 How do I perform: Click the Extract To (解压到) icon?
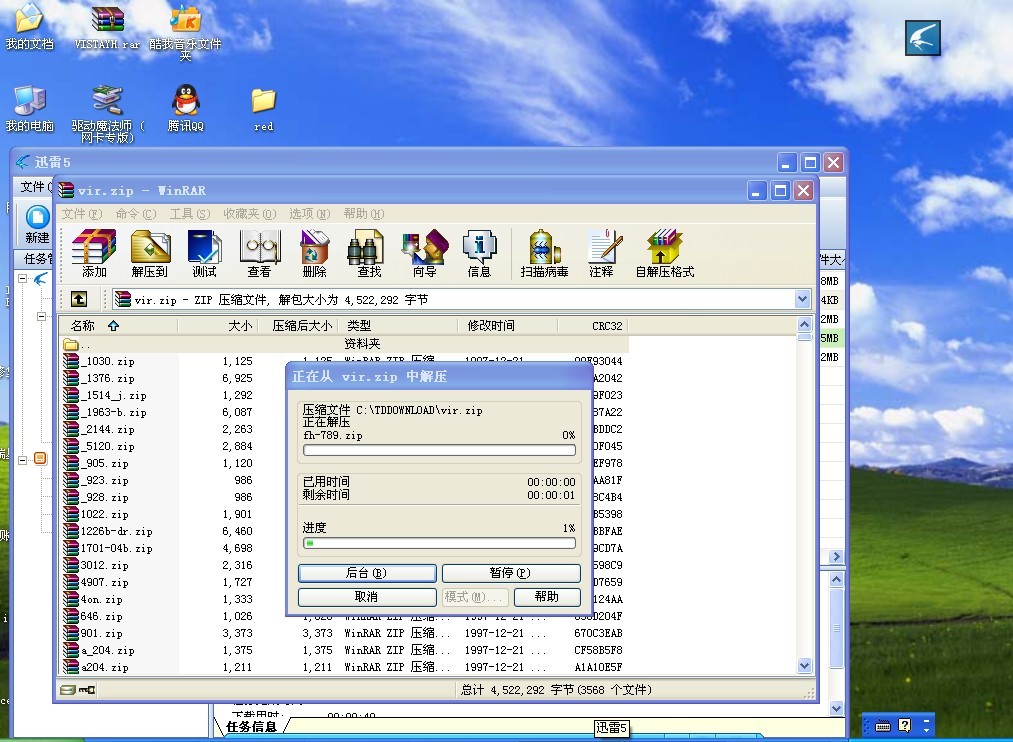pos(149,253)
